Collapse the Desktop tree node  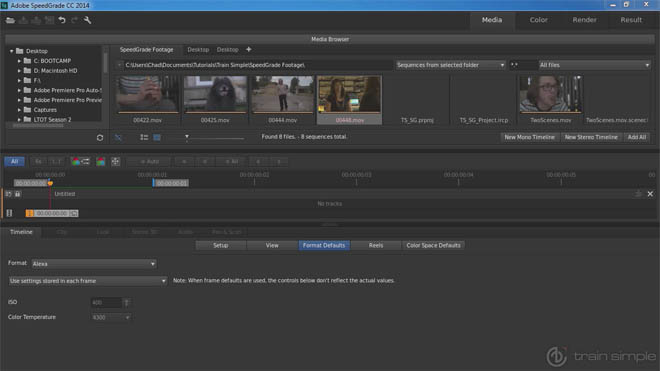tap(11, 51)
